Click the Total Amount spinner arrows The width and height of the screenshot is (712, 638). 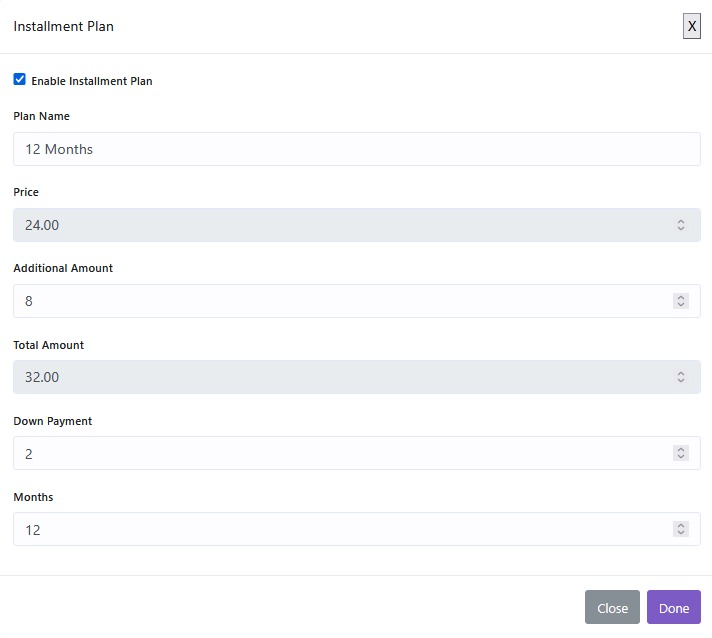point(680,377)
